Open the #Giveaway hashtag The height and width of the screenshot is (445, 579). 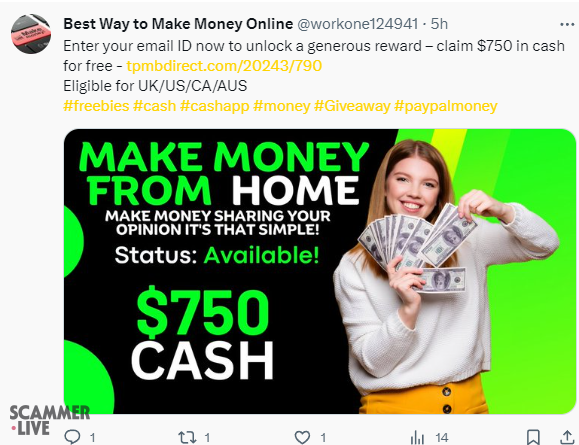pyautogui.click(x=352, y=106)
